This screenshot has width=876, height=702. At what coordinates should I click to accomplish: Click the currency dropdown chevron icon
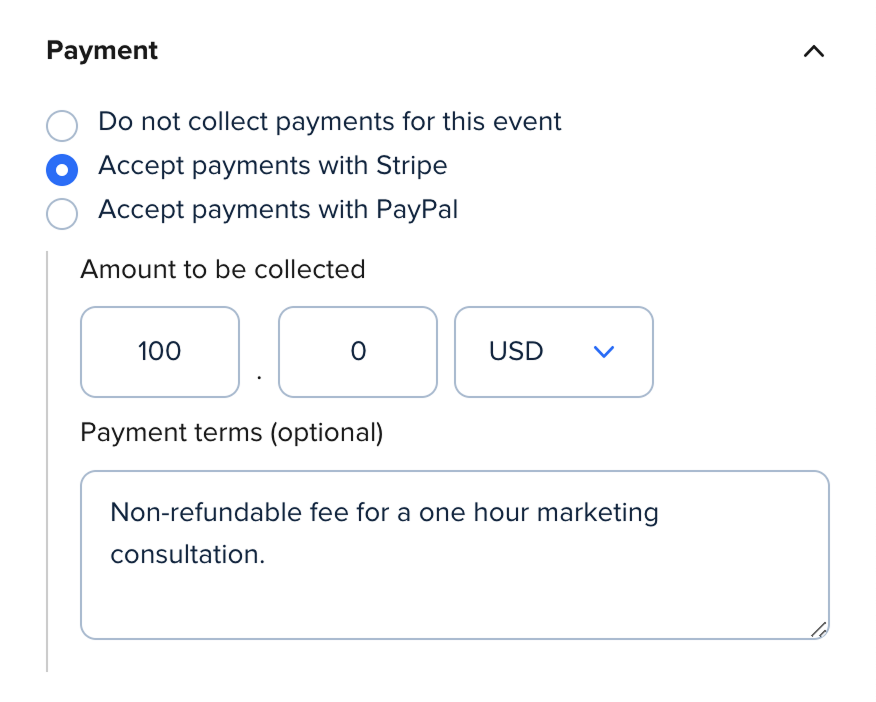click(603, 352)
